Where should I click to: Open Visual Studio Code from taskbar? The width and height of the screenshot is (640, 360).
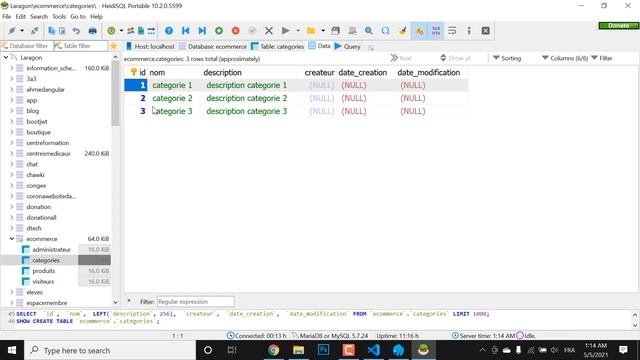[373, 350]
